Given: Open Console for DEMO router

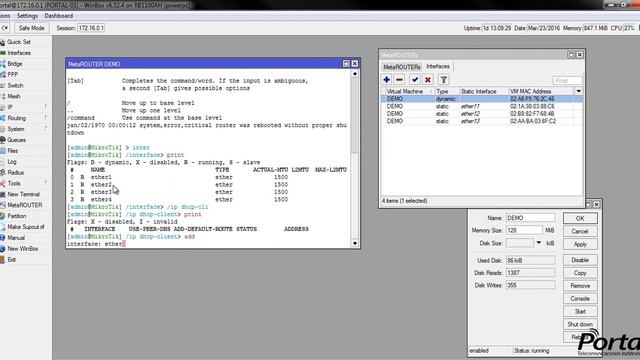Looking at the screenshot, I should coord(580,298).
